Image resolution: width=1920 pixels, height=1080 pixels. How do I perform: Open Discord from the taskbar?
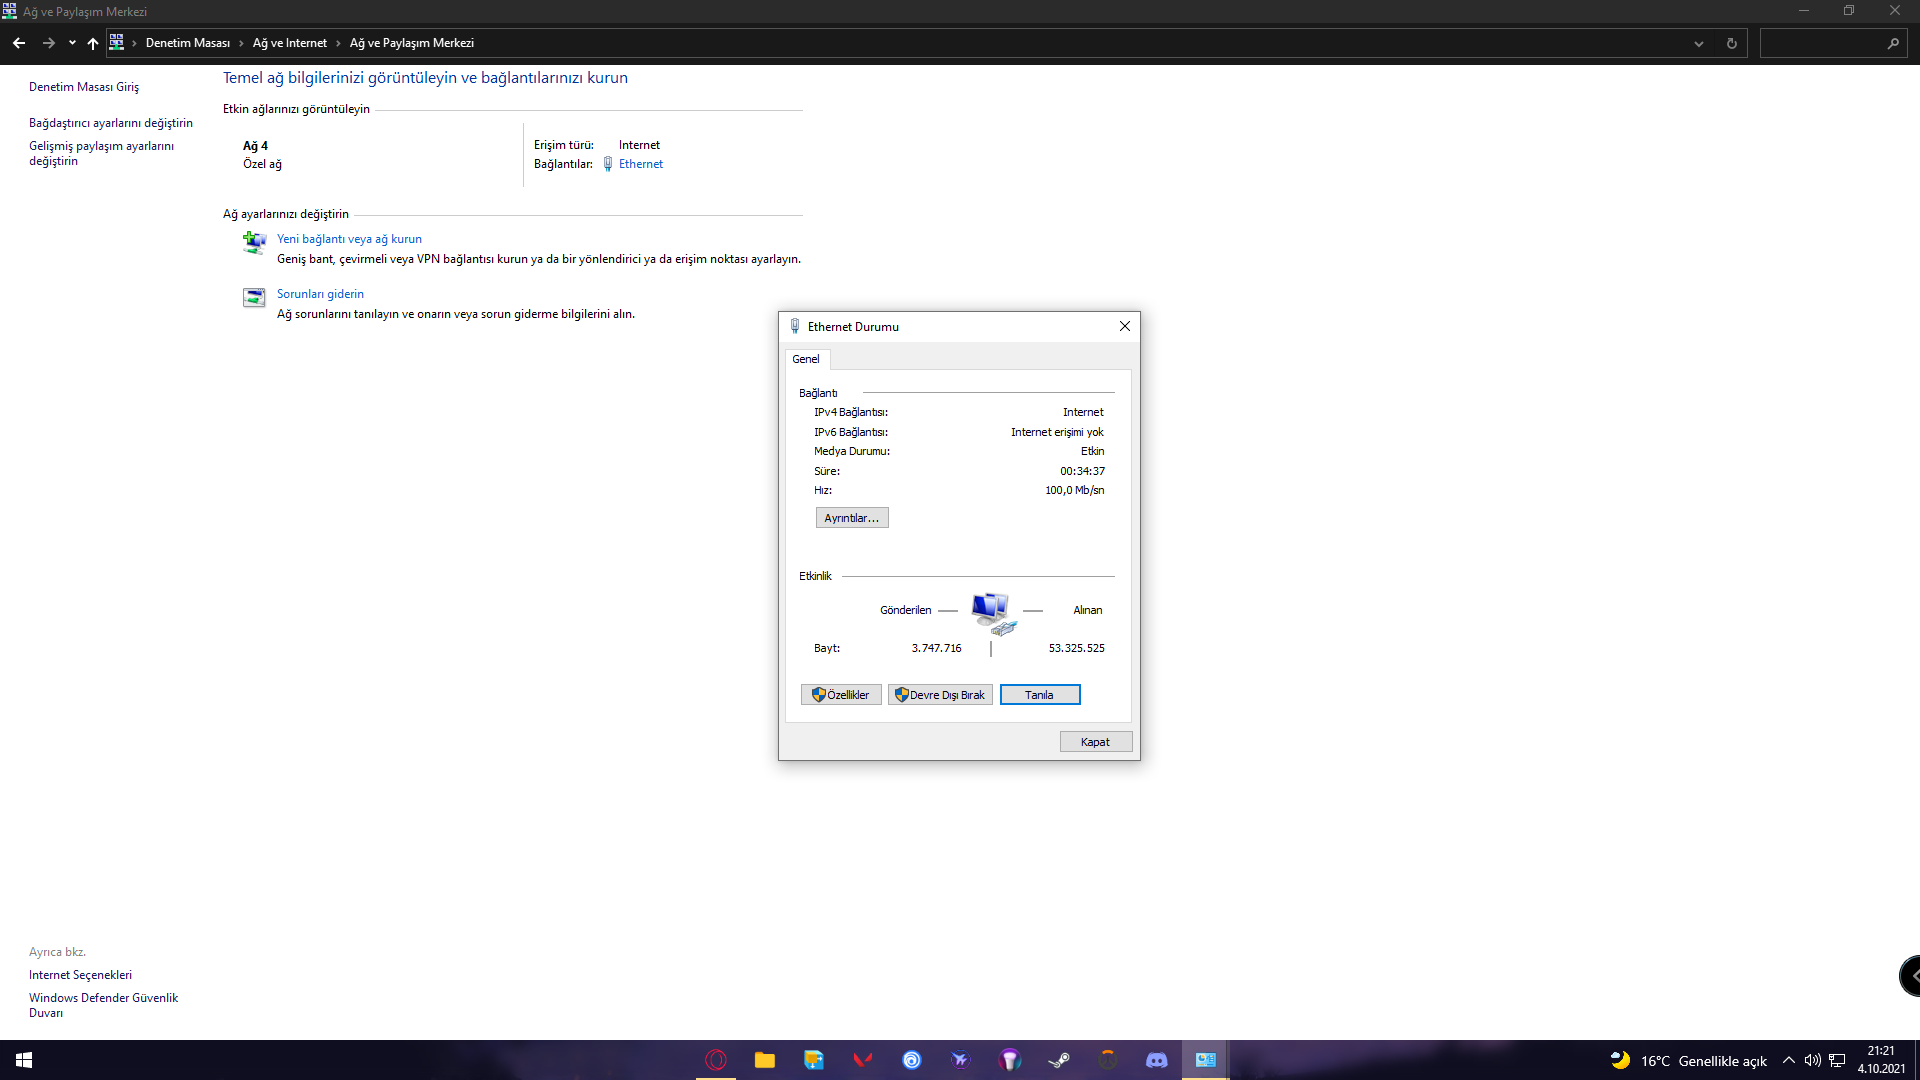[1157, 1060]
